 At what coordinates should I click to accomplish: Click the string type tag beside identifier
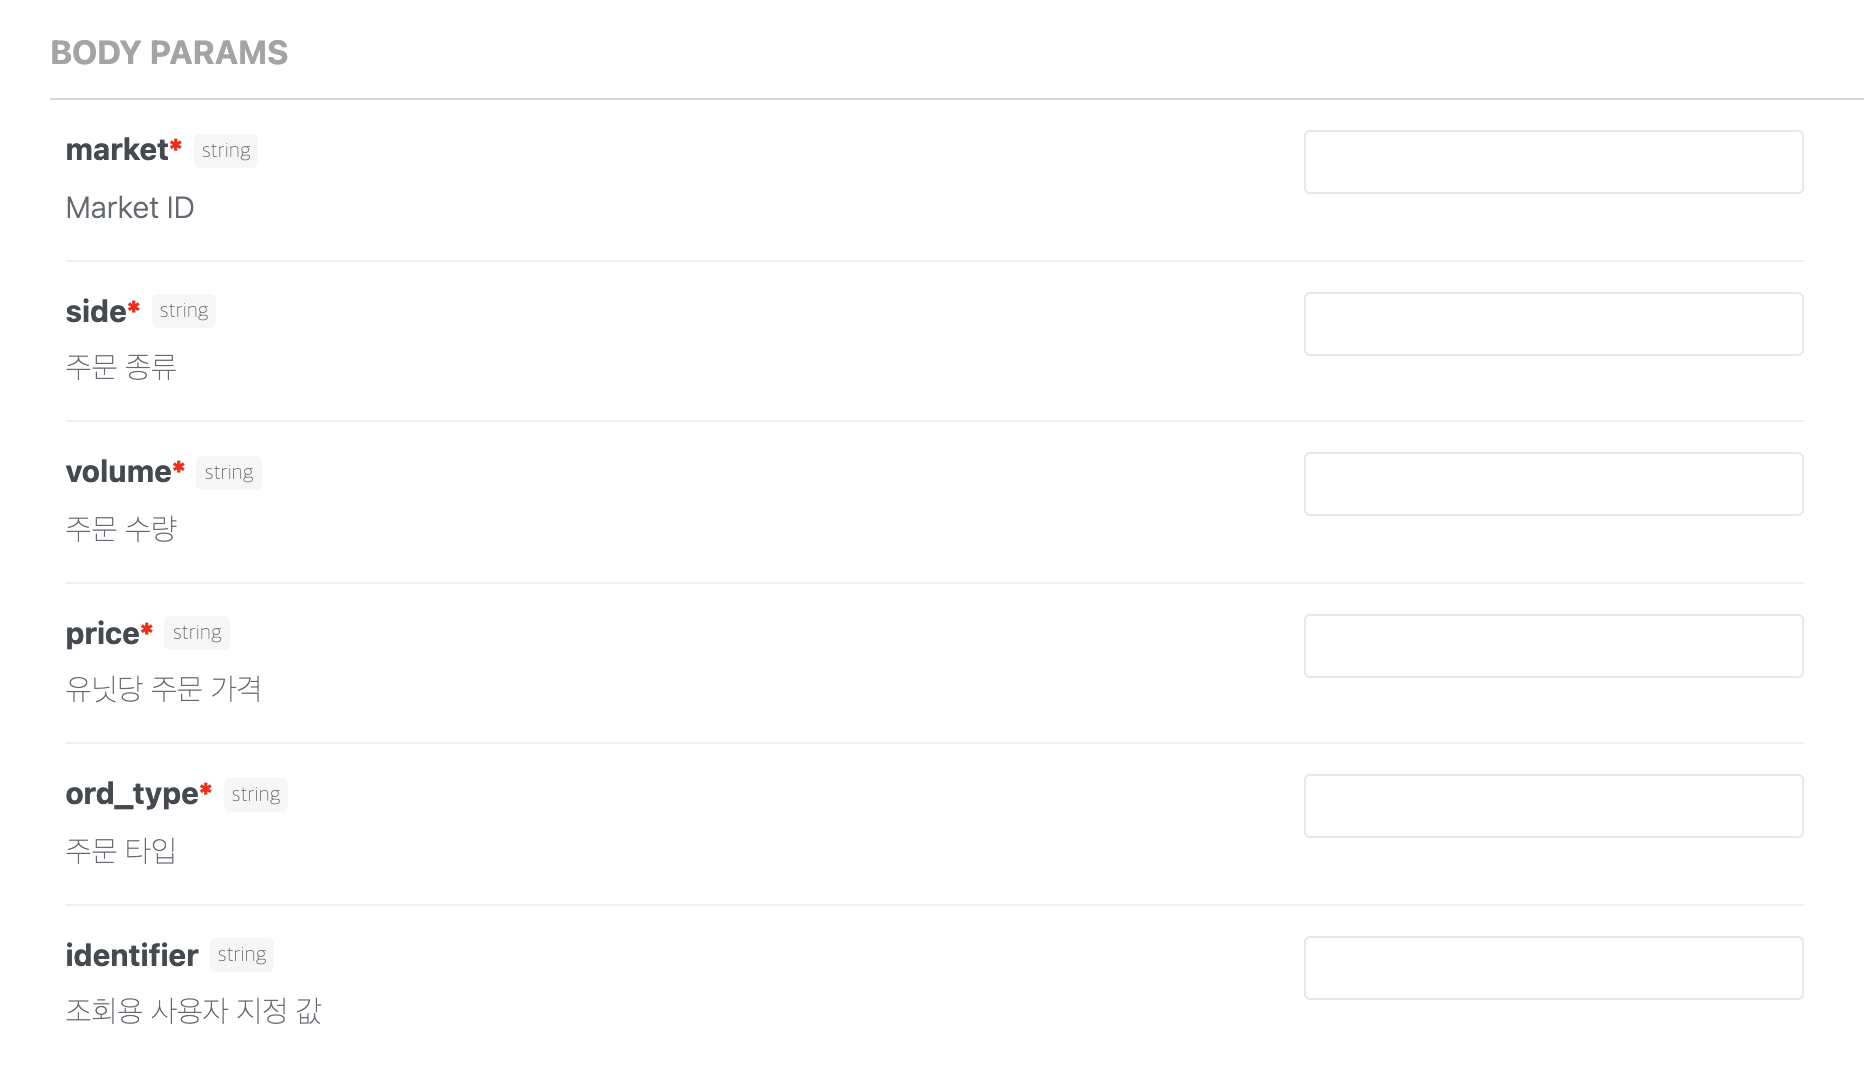242,955
